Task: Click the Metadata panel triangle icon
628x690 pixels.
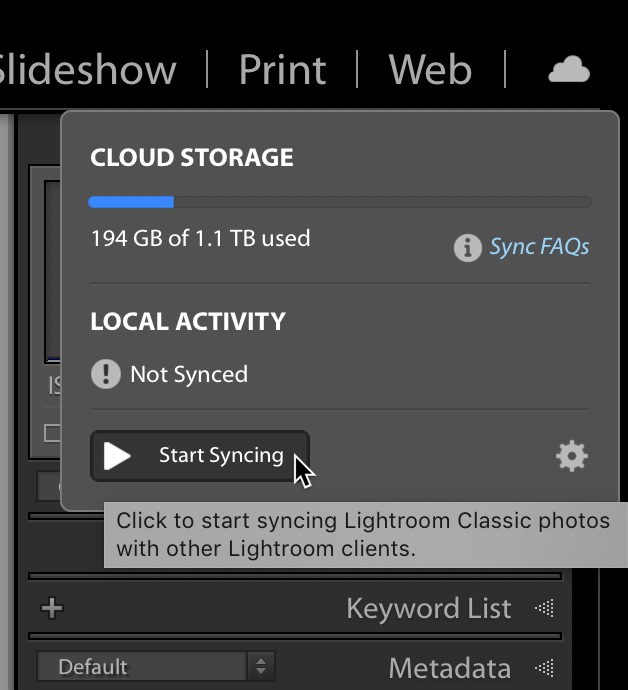Action: [544, 668]
